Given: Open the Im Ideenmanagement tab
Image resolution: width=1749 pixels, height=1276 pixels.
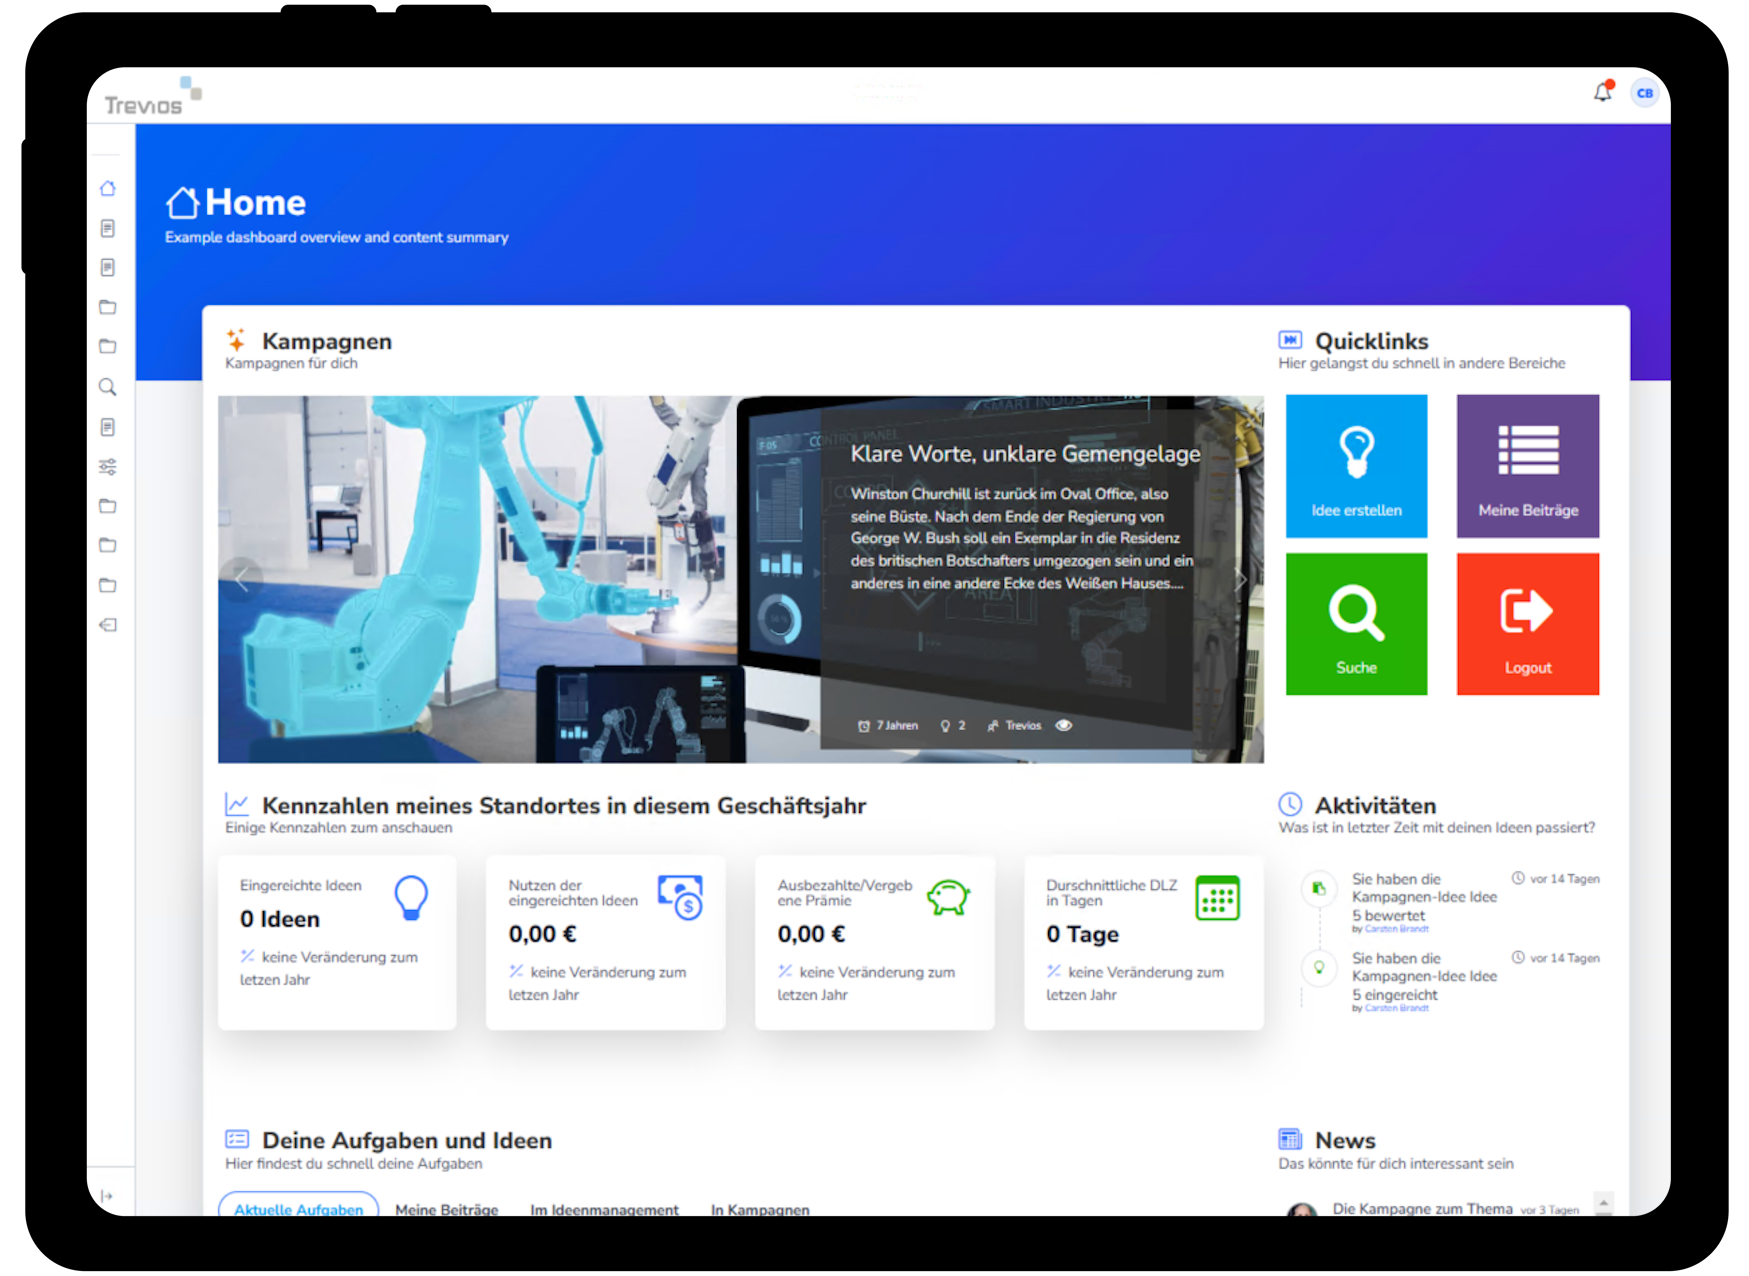Looking at the screenshot, I should 604,1209.
